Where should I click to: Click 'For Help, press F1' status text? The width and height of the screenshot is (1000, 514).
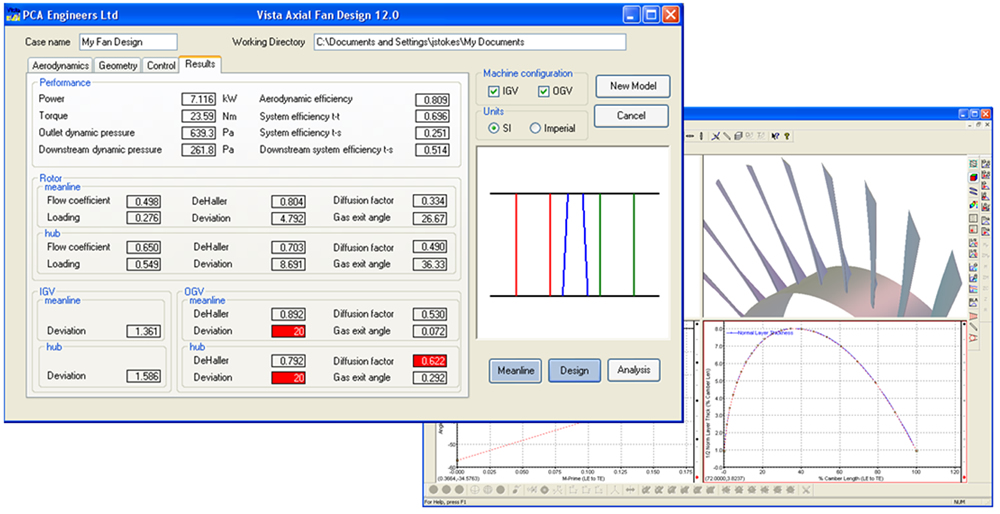445,503
